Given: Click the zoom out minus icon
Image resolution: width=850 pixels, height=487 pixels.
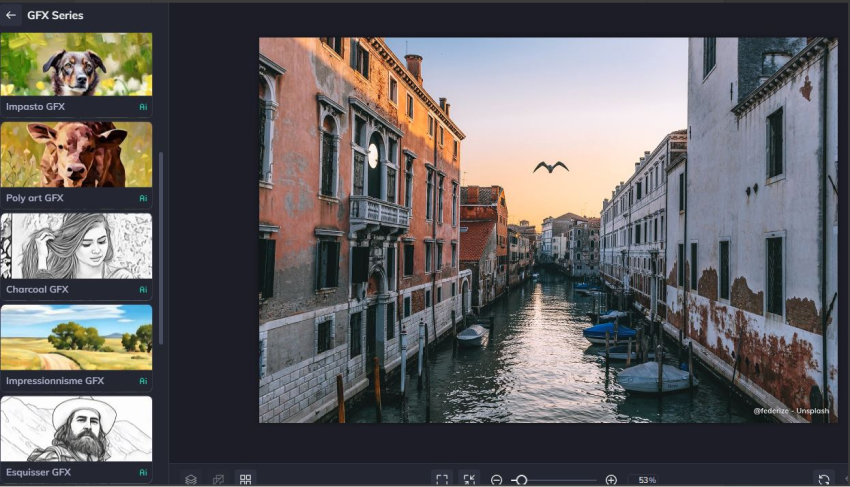Looking at the screenshot, I should coord(496,480).
